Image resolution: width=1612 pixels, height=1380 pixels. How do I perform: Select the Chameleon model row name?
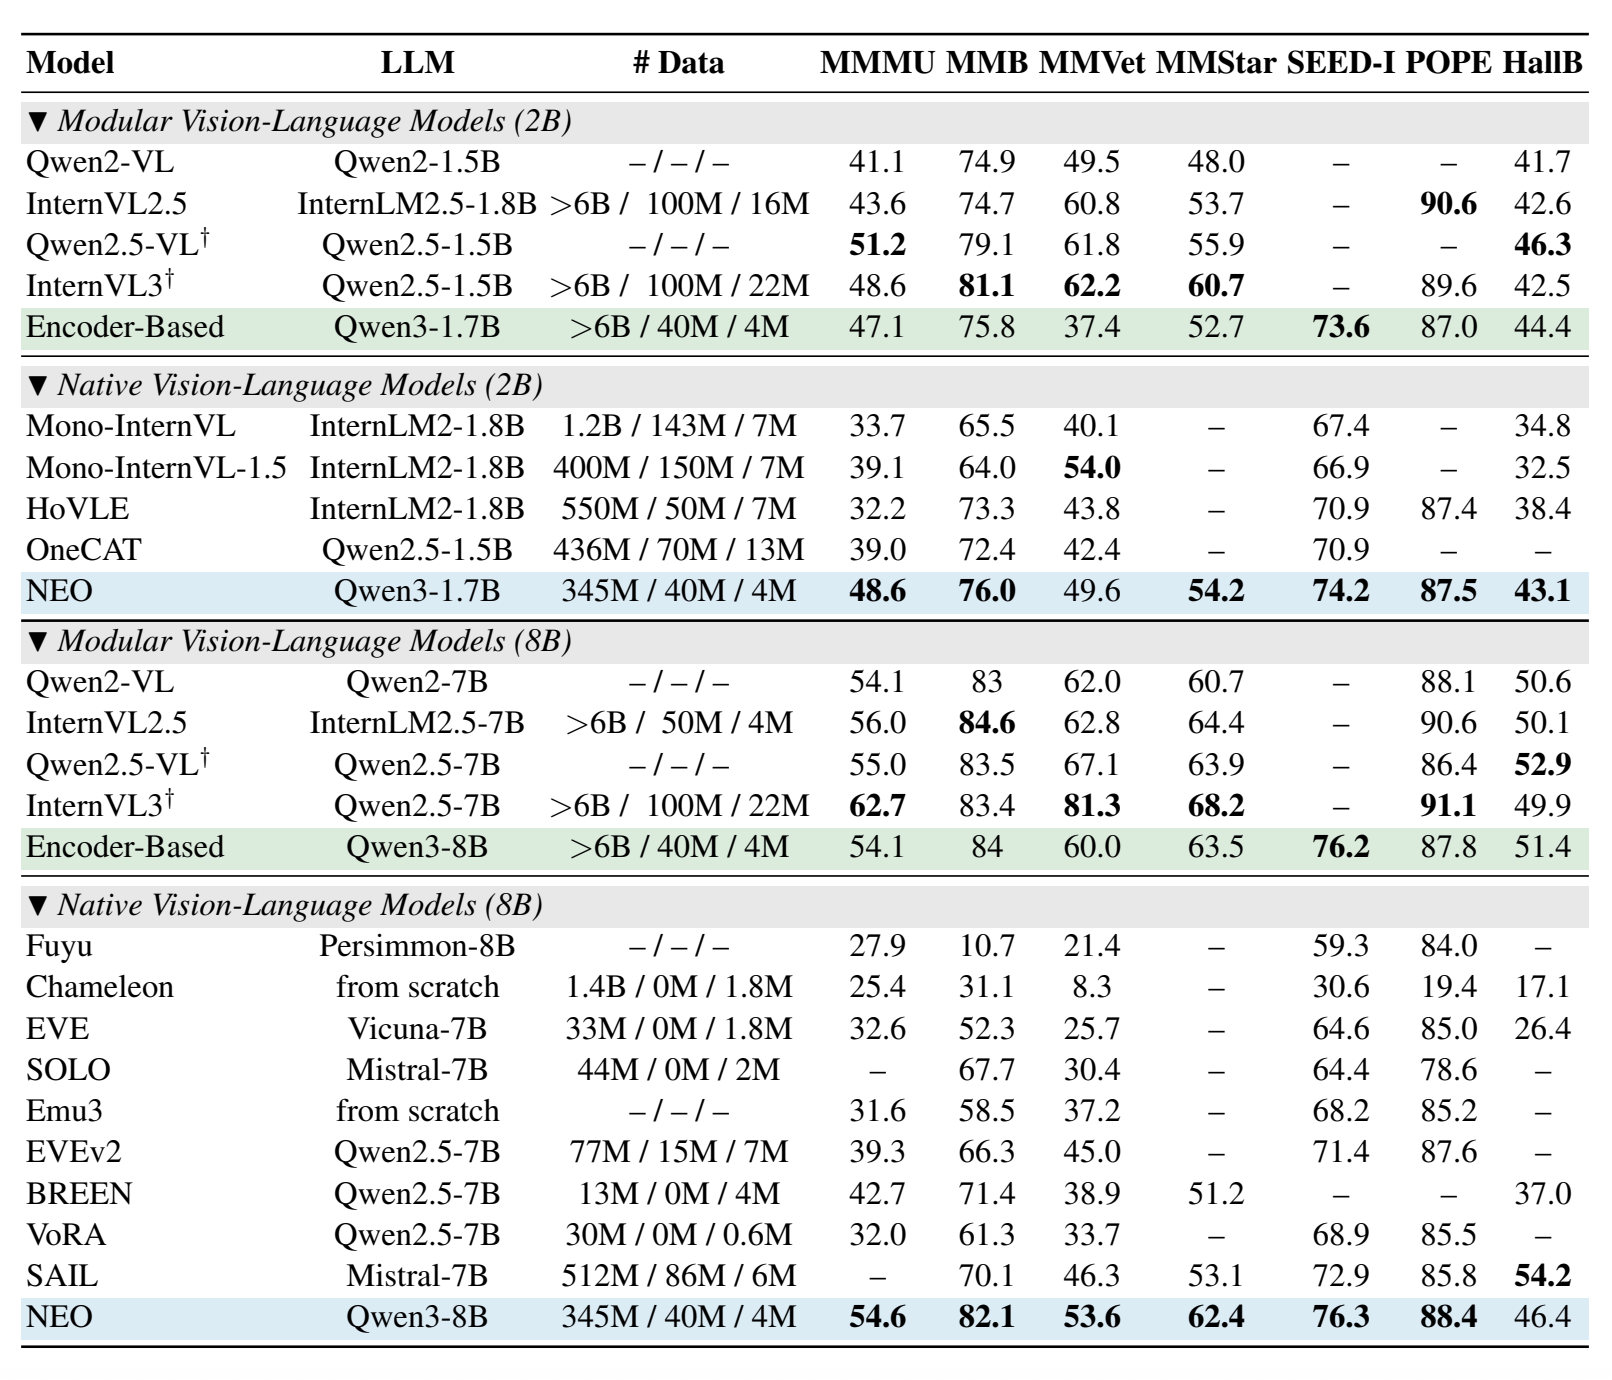(x=100, y=988)
